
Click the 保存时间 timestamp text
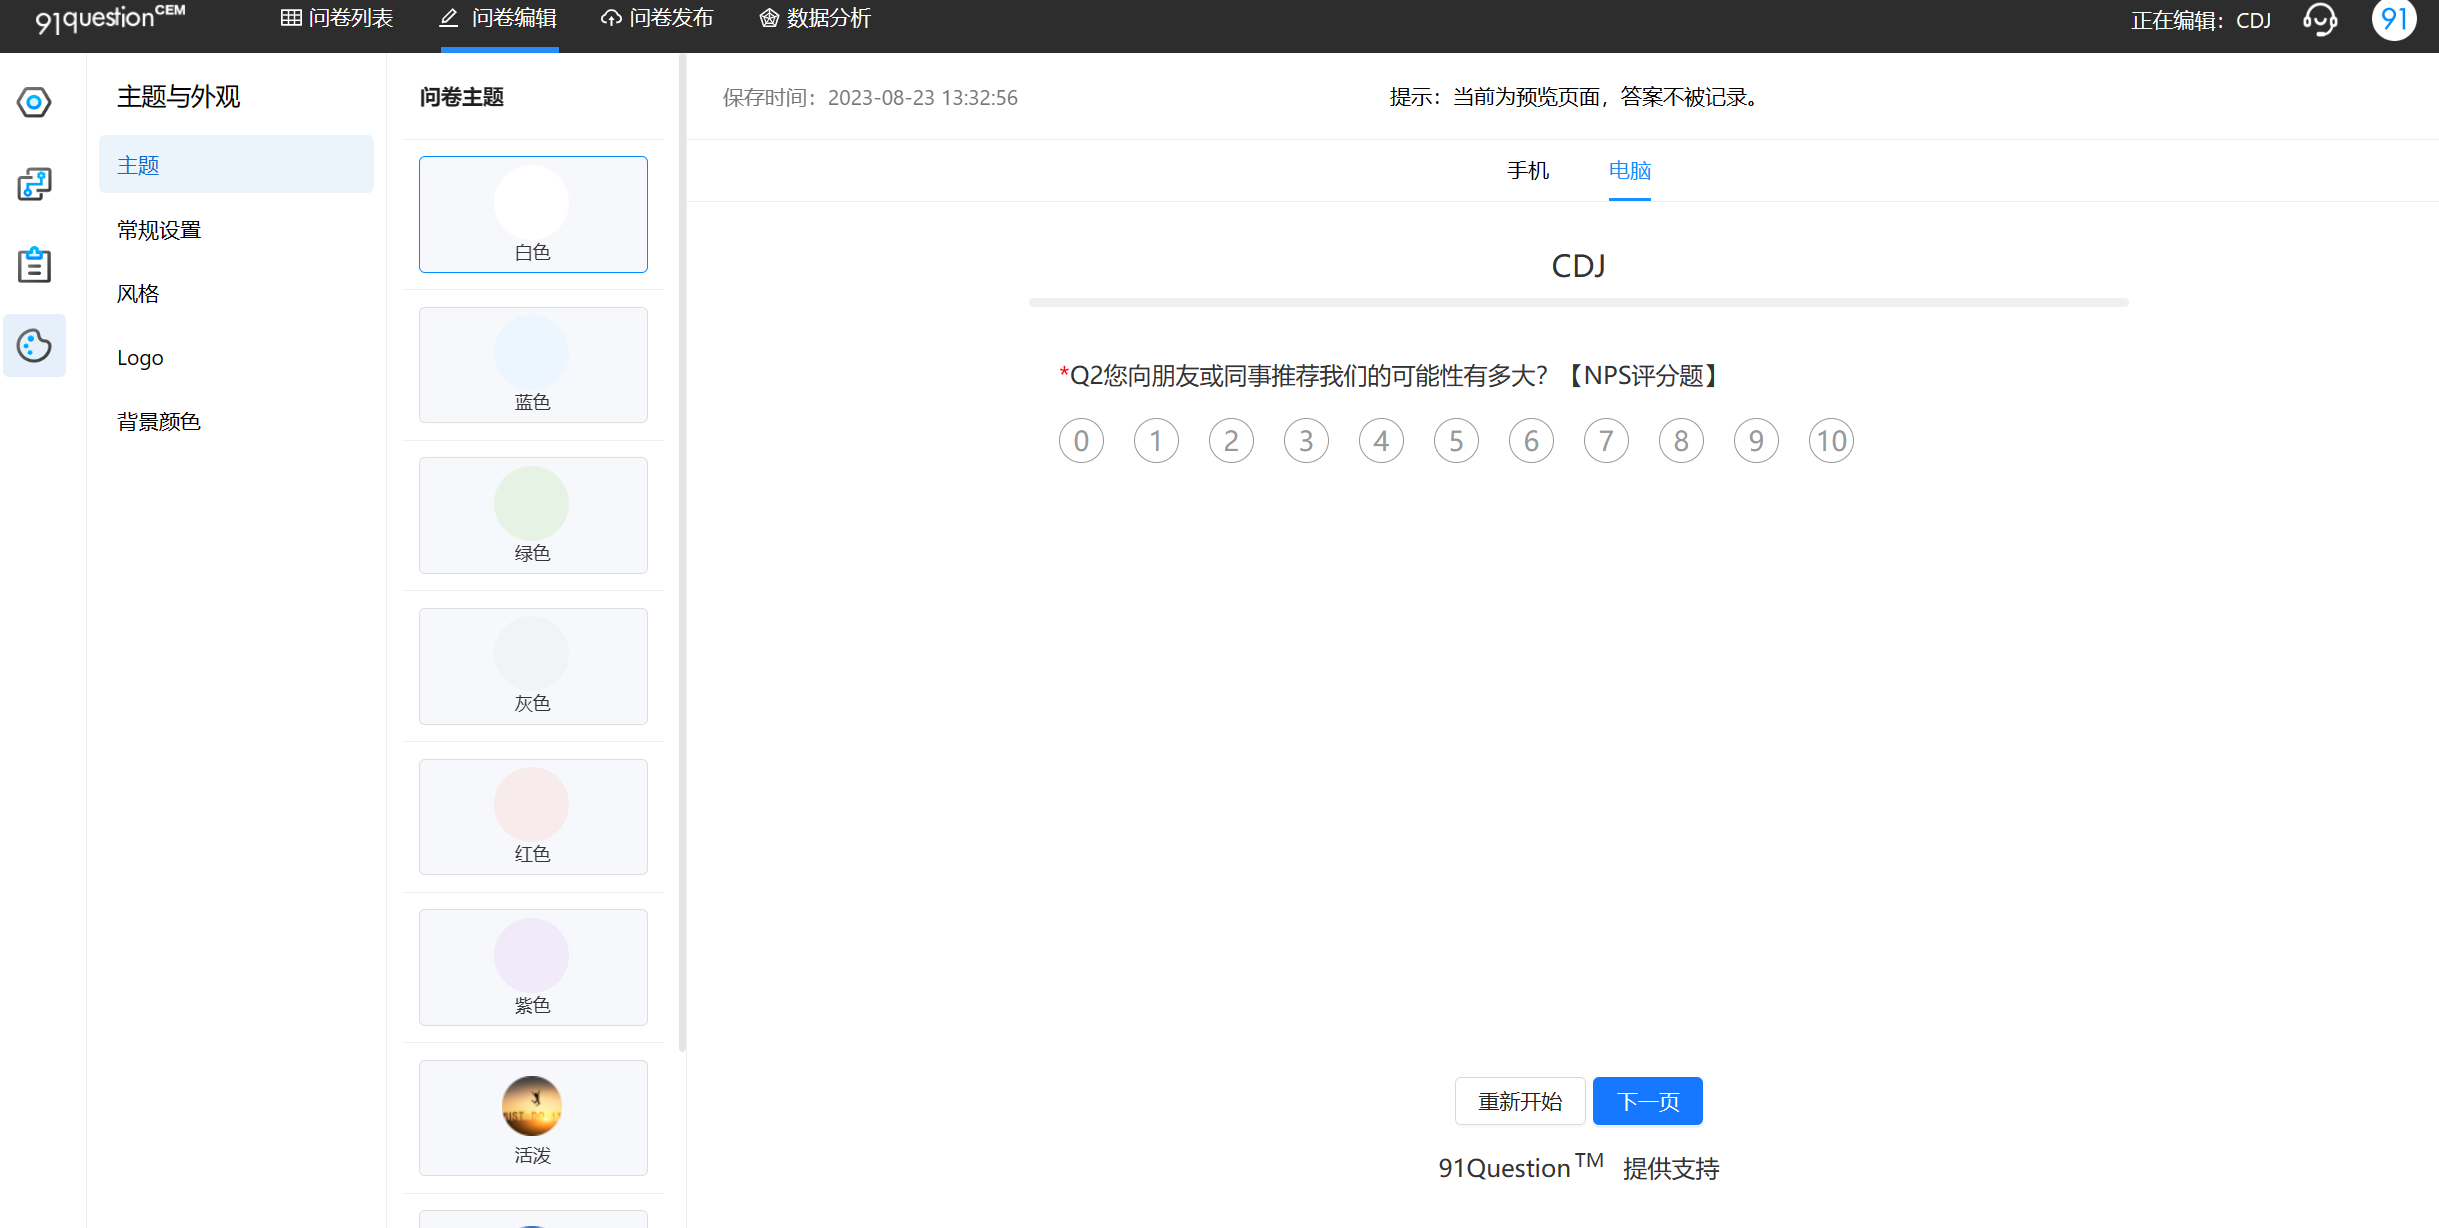pos(870,97)
